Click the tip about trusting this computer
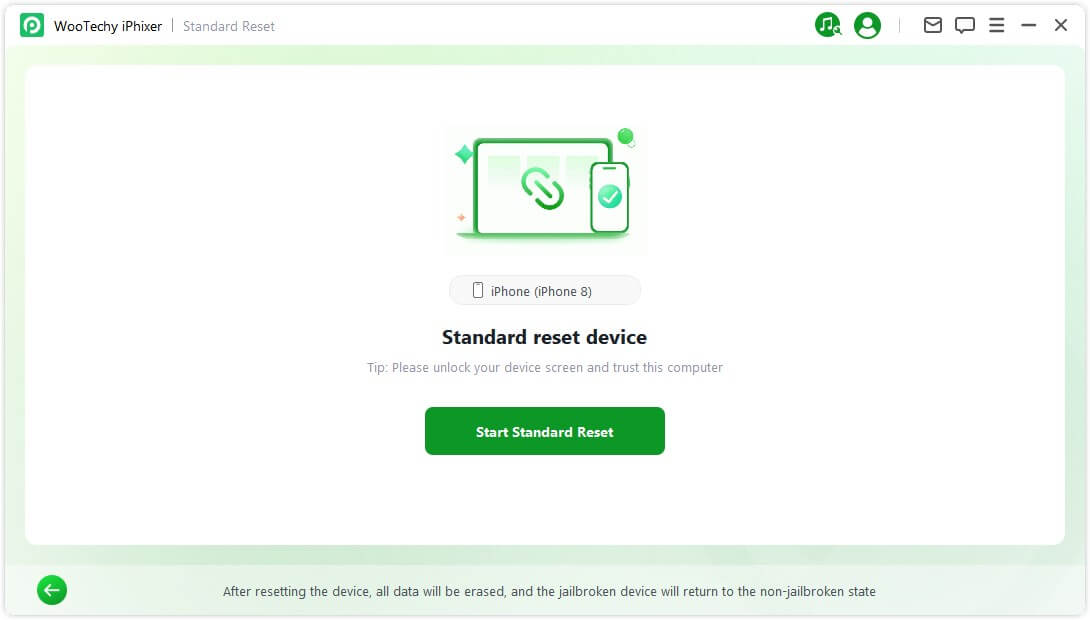This screenshot has width=1090, height=620. (544, 367)
